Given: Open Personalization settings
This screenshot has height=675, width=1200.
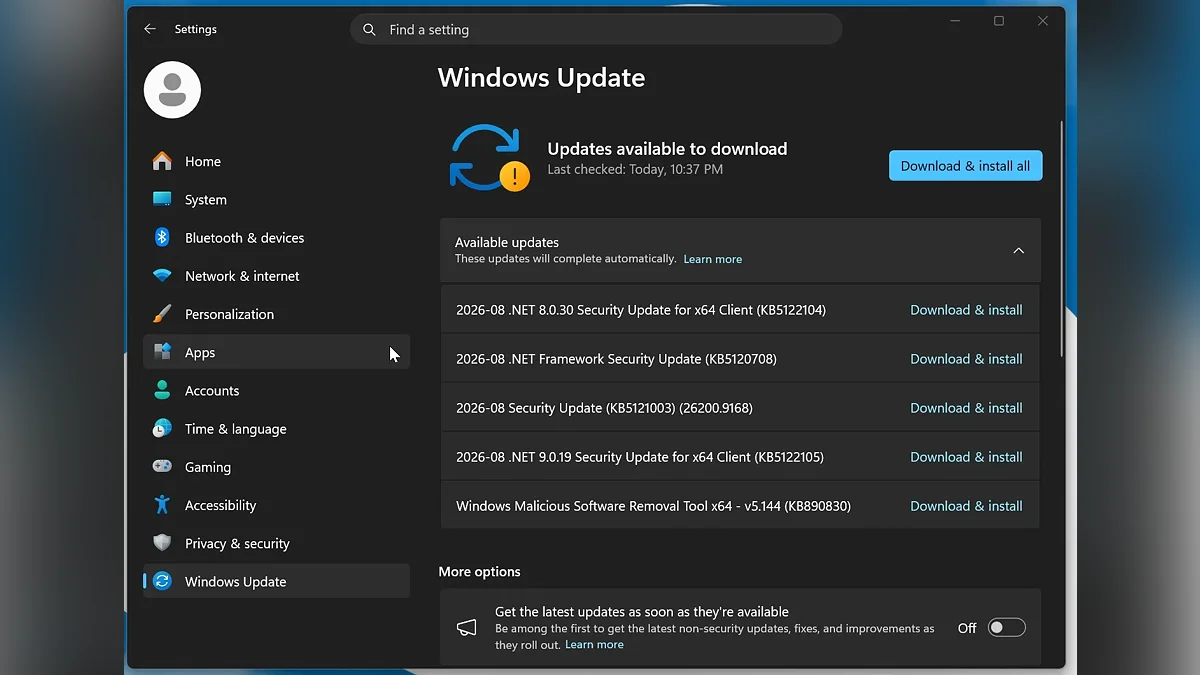Looking at the screenshot, I should 276,314.
